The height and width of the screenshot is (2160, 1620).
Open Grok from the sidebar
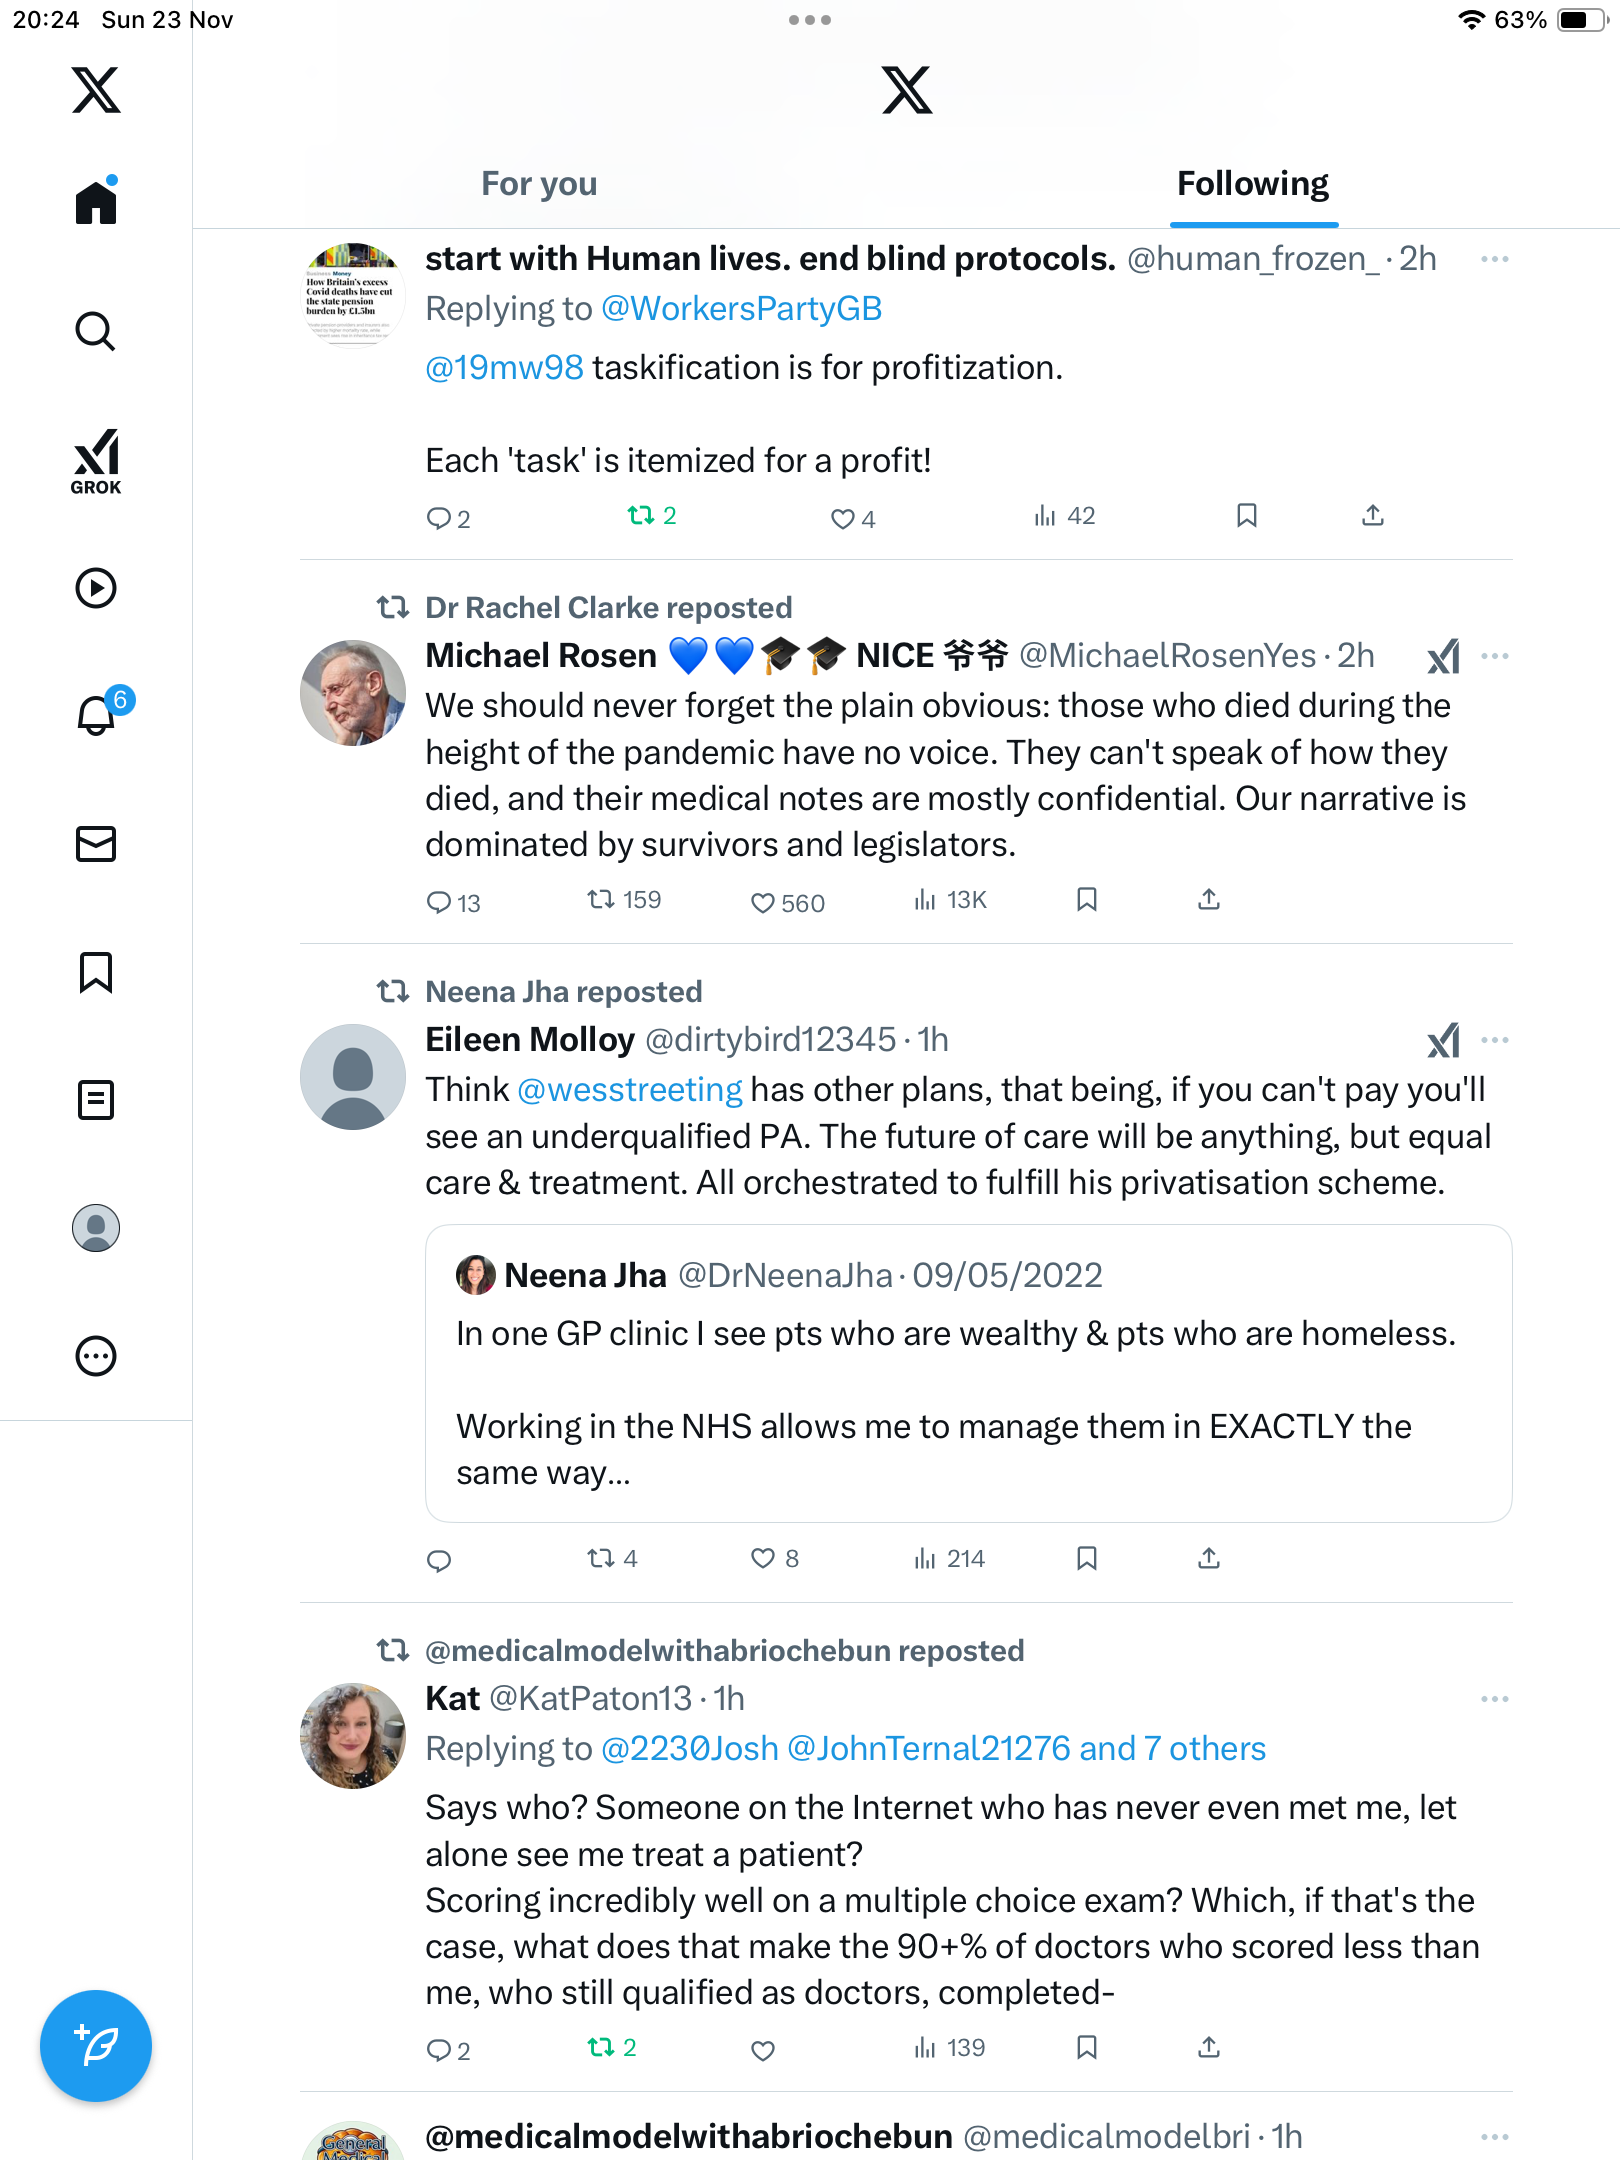[x=96, y=461]
